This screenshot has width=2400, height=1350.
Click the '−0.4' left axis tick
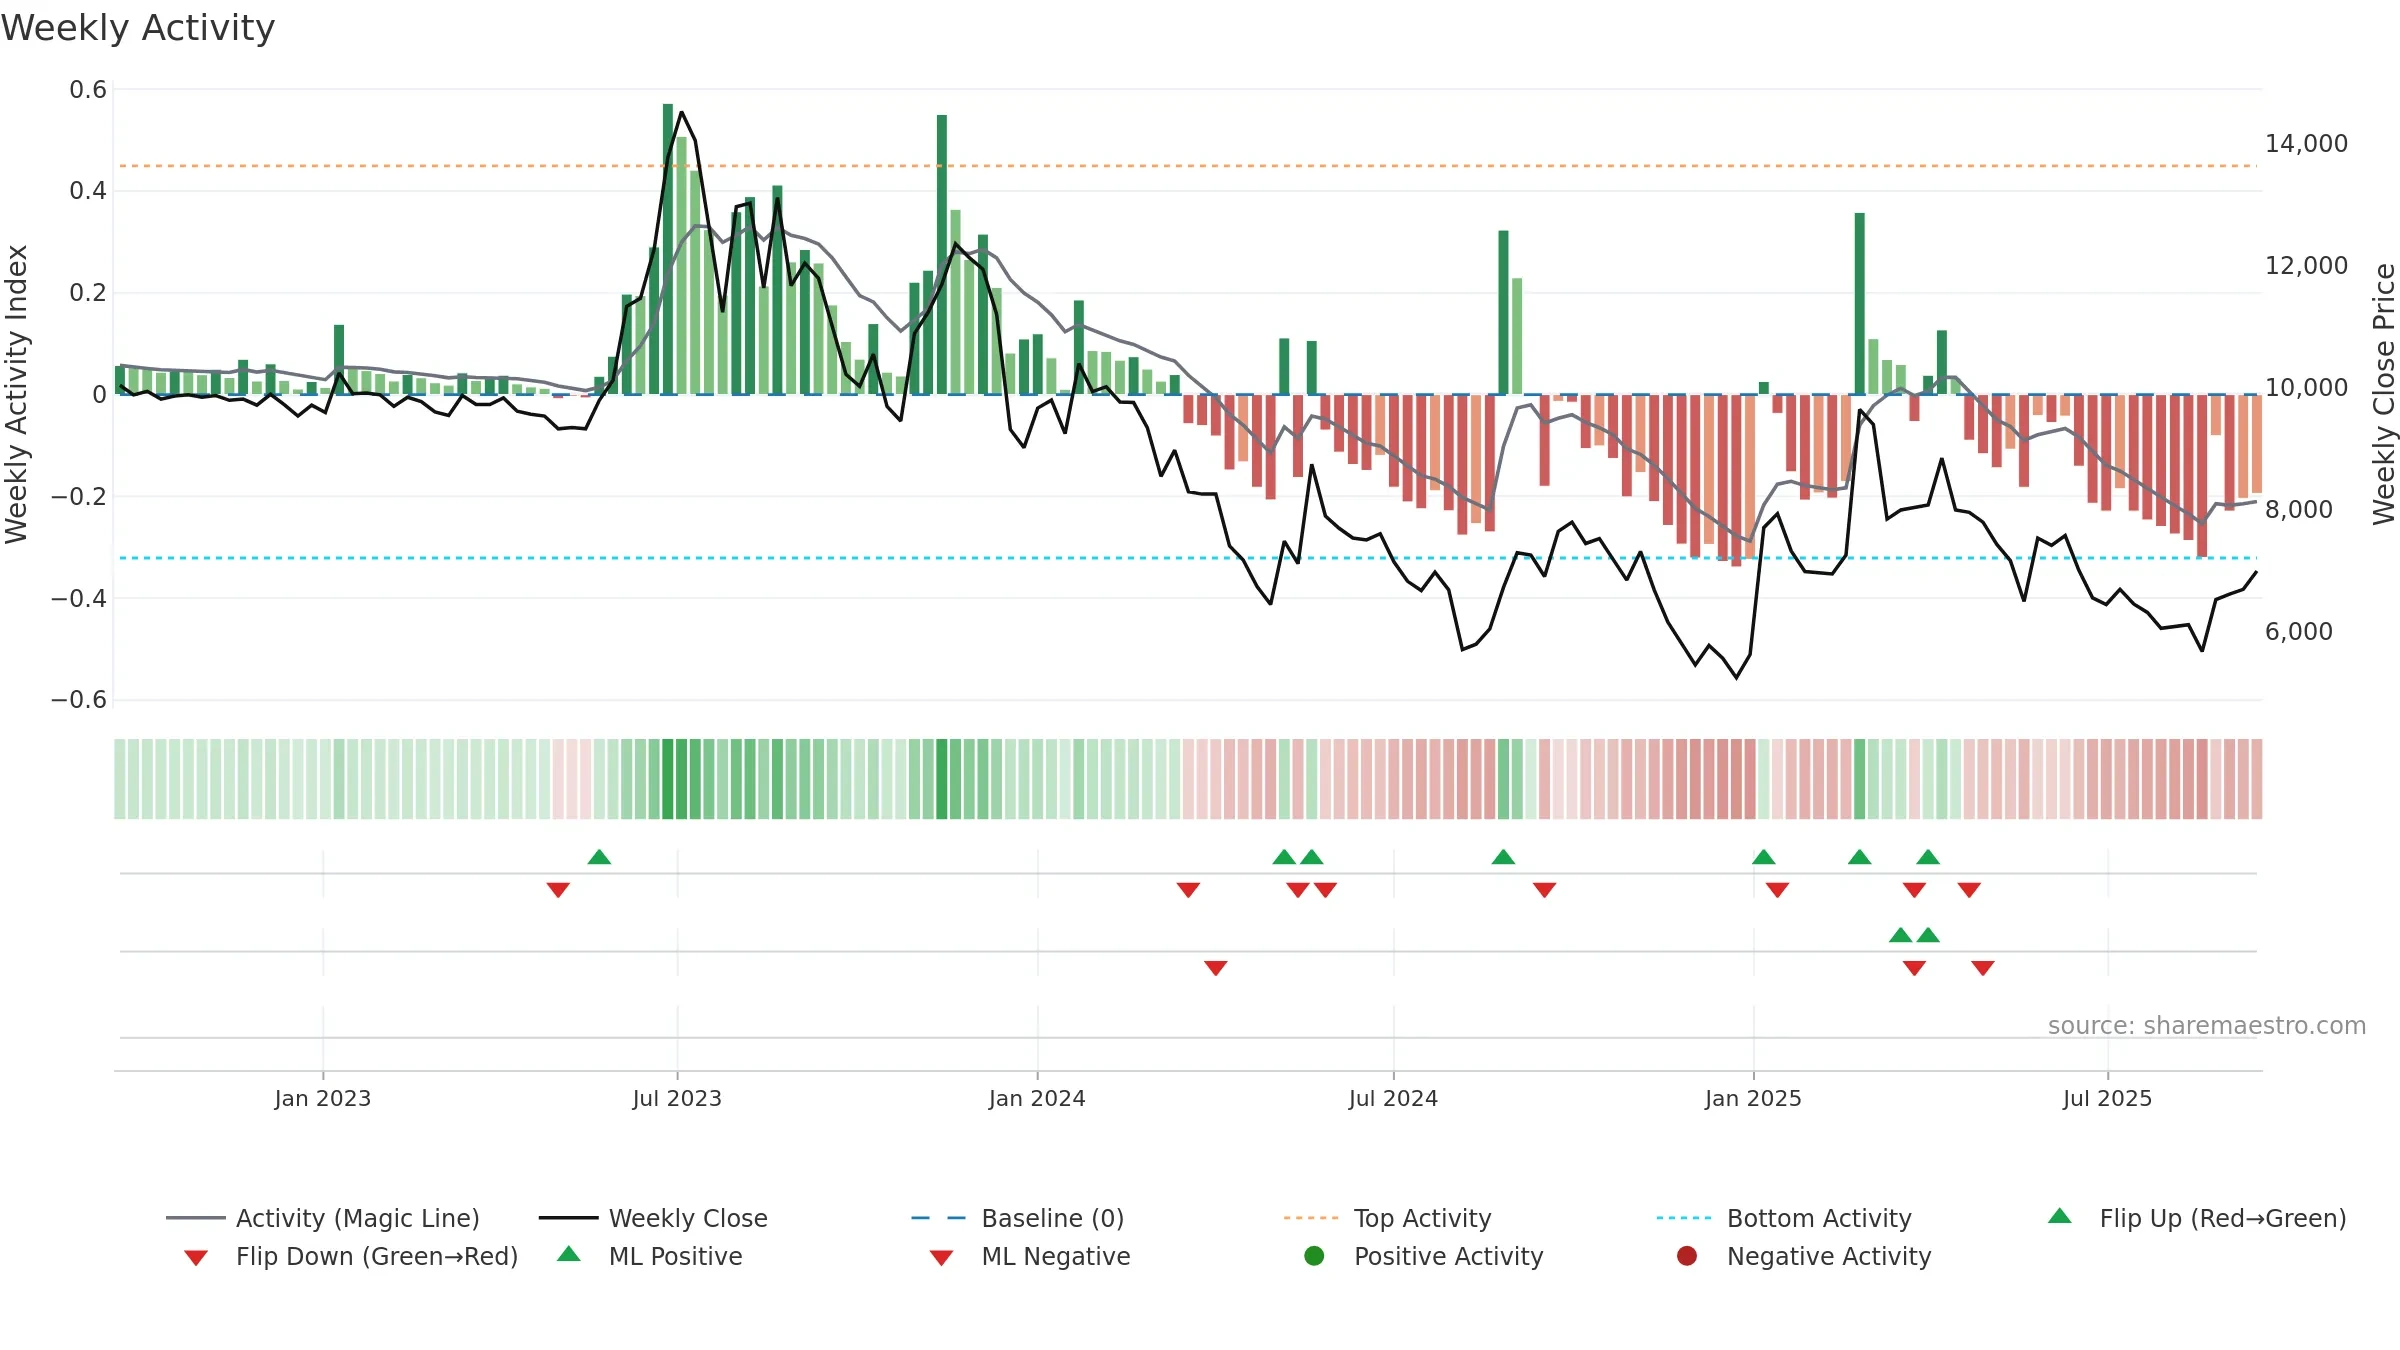[79, 598]
